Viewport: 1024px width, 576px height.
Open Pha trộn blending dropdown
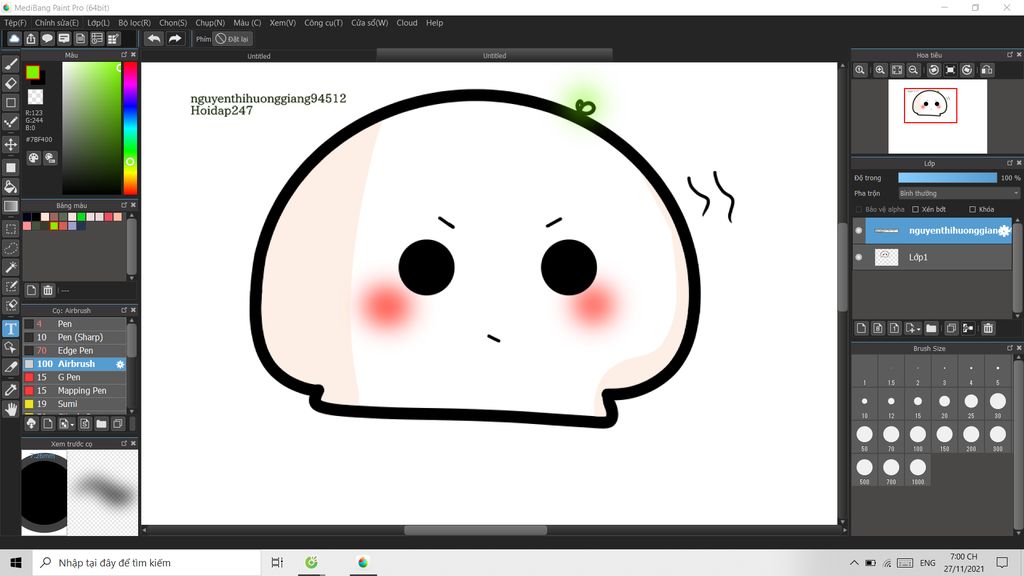coord(958,193)
